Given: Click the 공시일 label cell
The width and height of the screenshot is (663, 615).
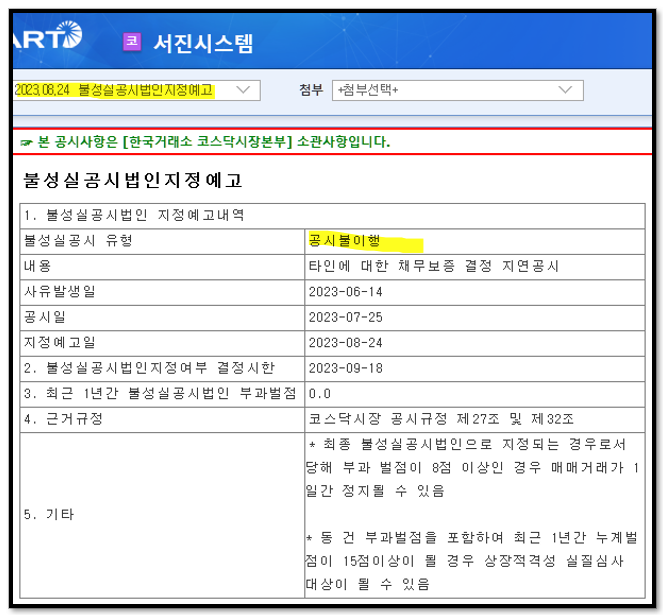Looking at the screenshot, I should tap(162, 317).
